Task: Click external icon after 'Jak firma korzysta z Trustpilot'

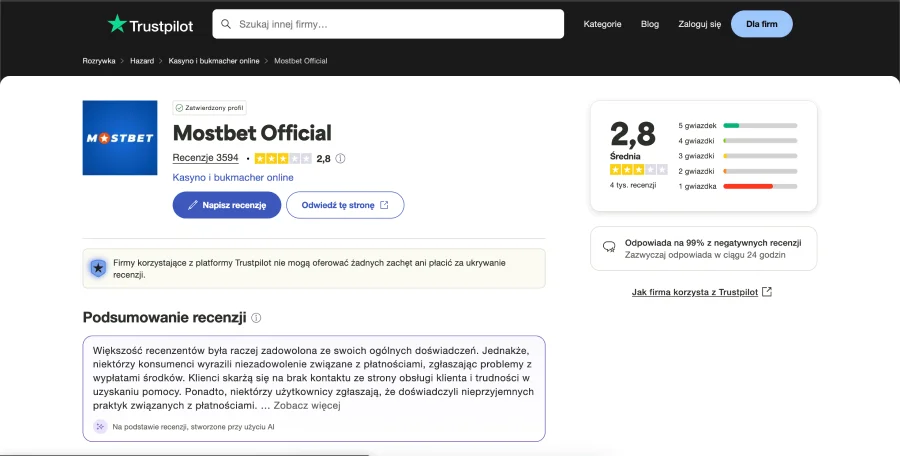Action: coord(767,292)
